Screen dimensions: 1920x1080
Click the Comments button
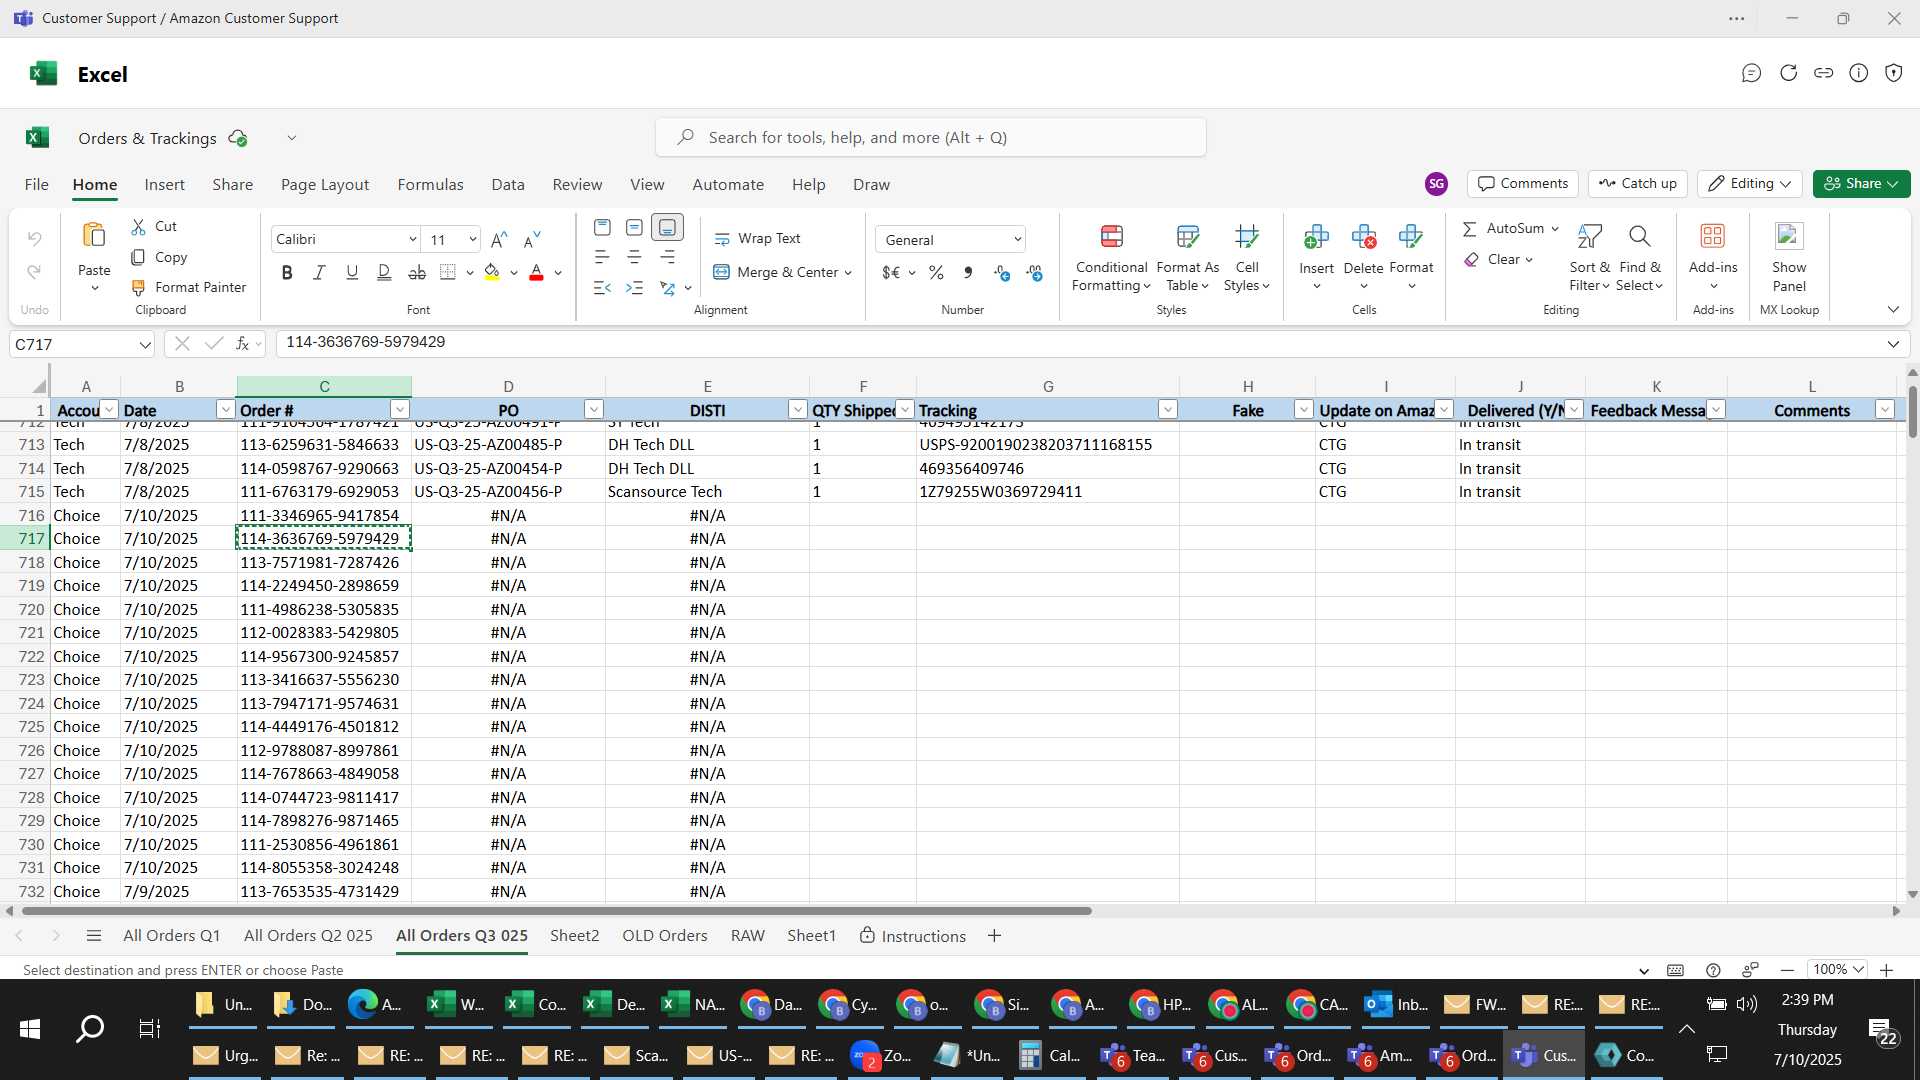pyautogui.click(x=1523, y=184)
